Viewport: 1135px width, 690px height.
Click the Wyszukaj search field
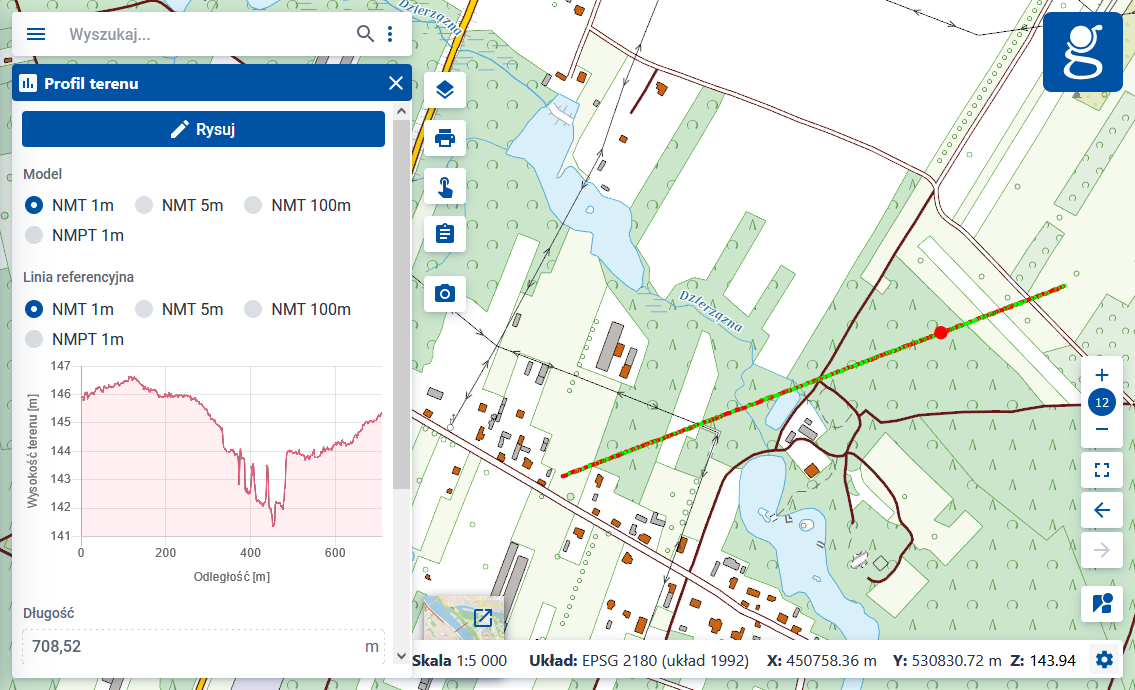pos(205,34)
